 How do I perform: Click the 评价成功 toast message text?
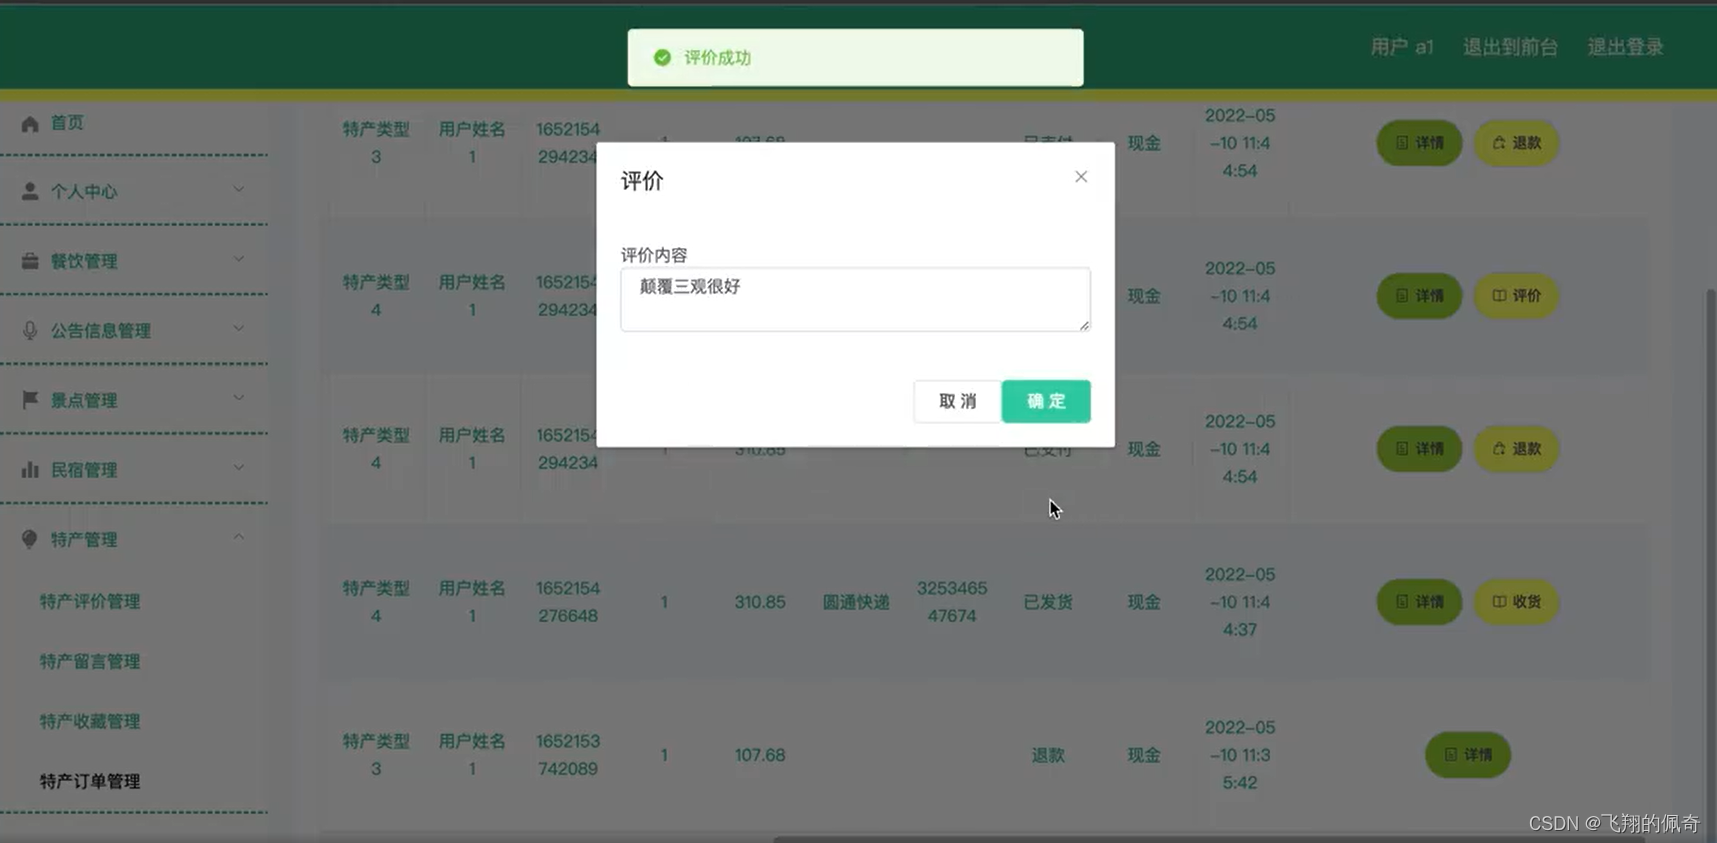(717, 58)
